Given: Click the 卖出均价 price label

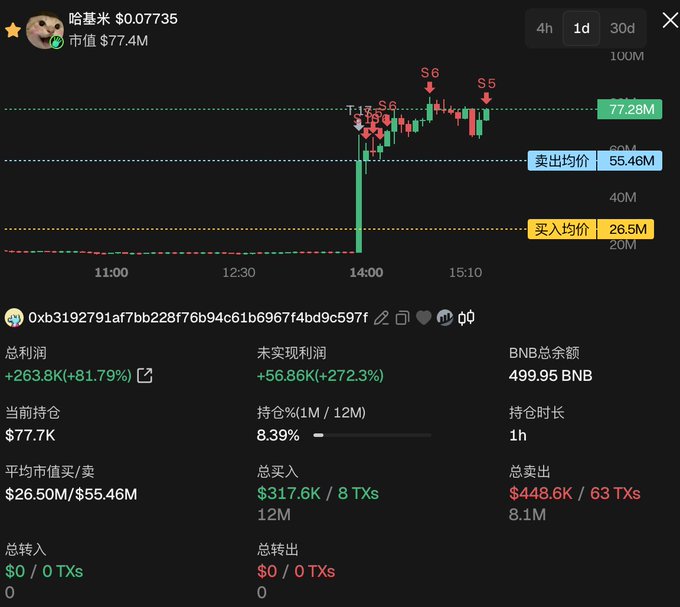Looking at the screenshot, I should pos(562,161).
